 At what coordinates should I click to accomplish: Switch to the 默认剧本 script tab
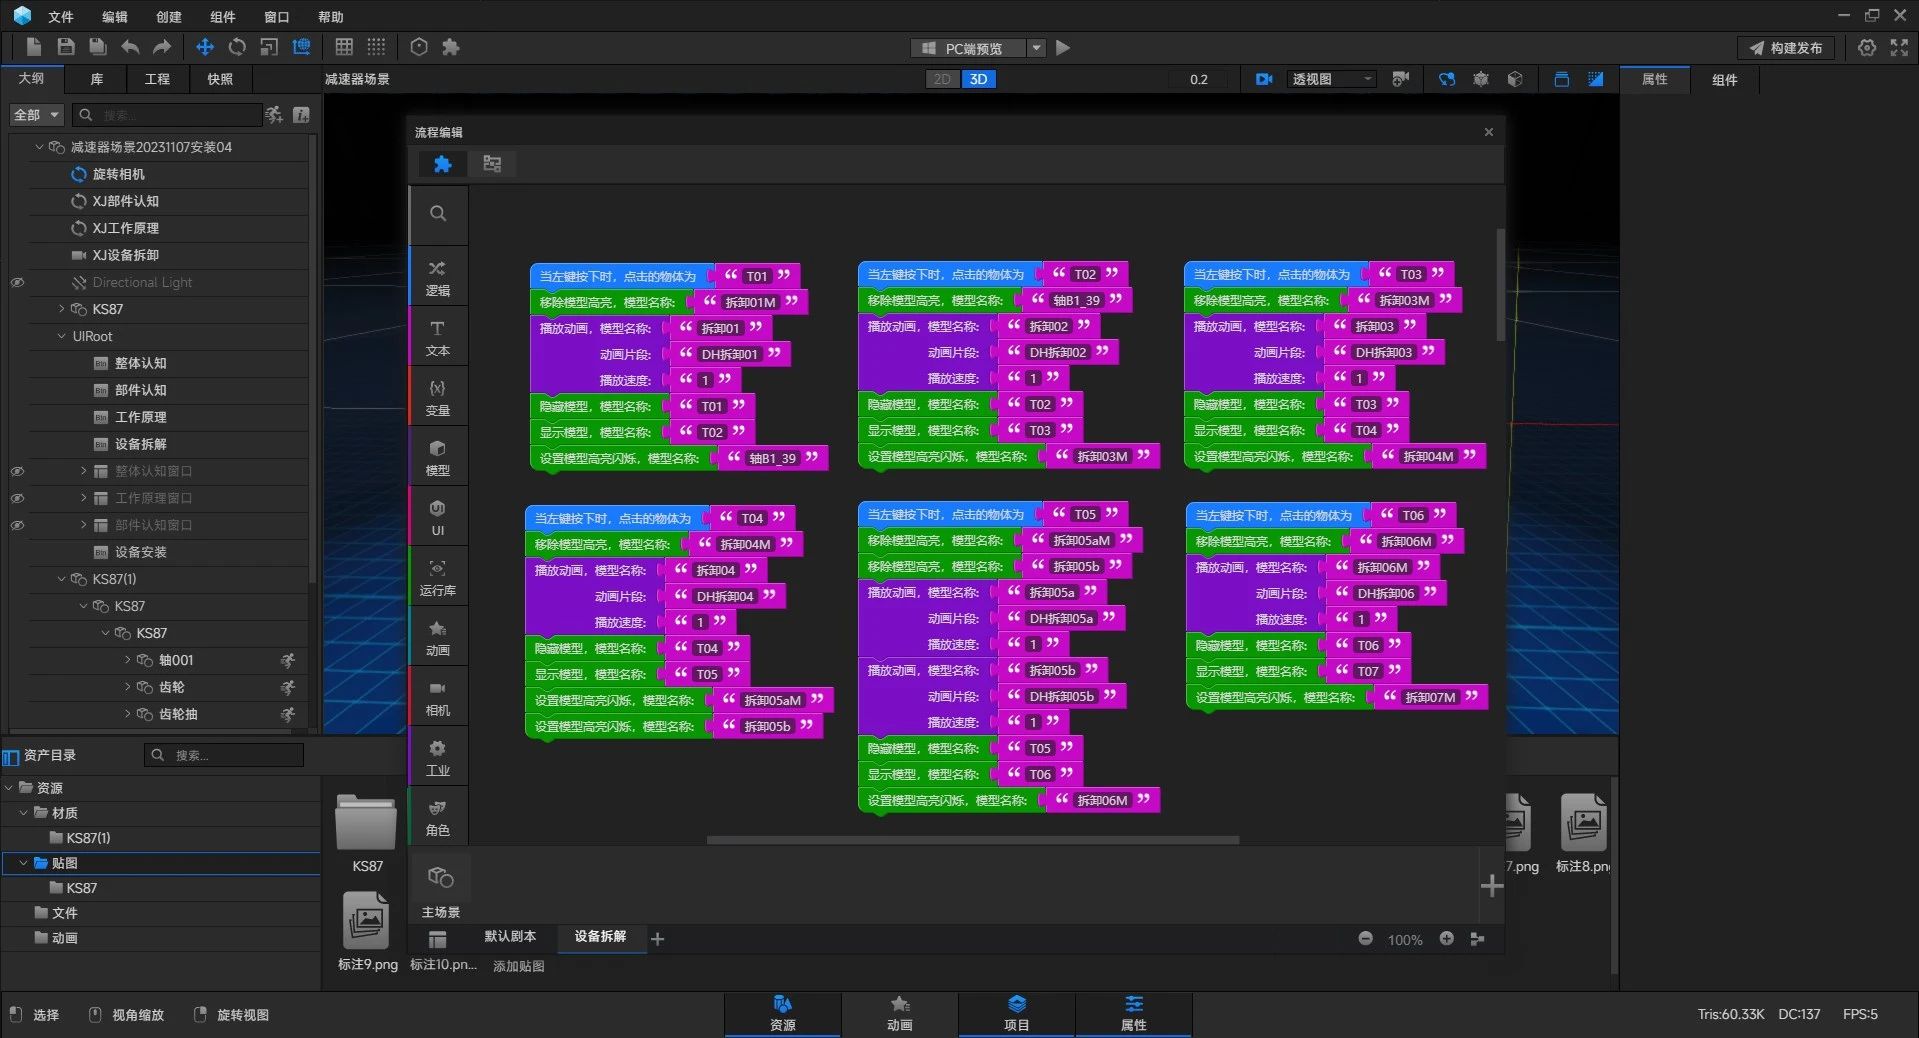pos(510,937)
